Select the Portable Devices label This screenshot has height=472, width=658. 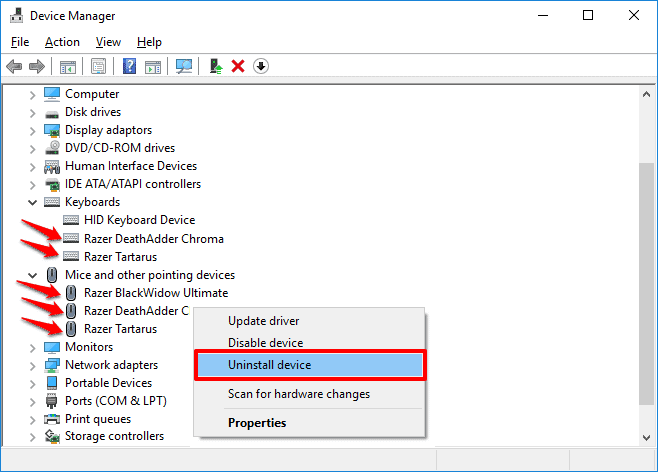(x=108, y=383)
